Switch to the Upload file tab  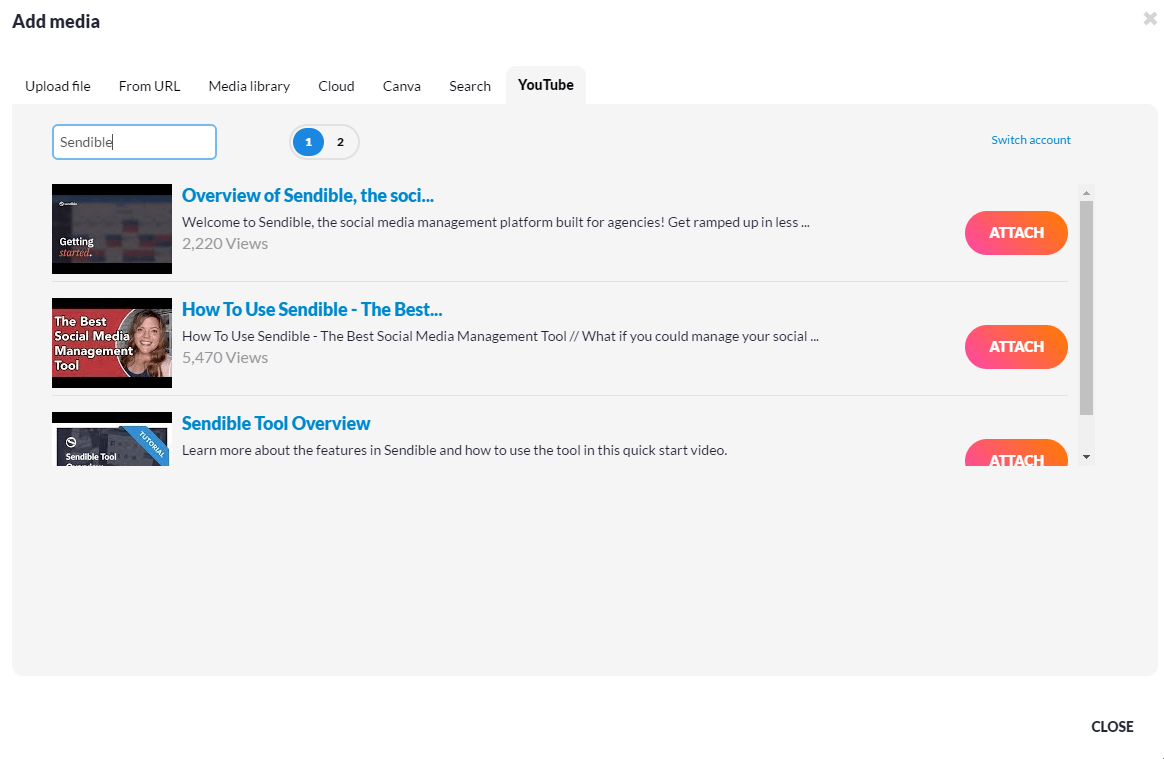coord(58,86)
